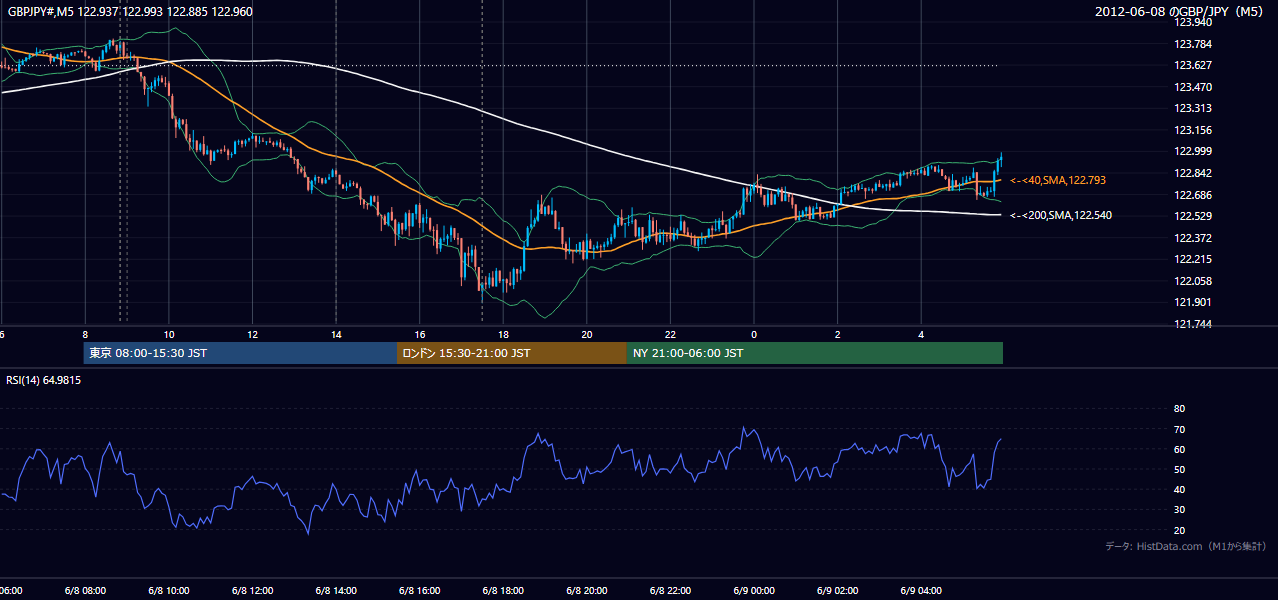1278x600 pixels.
Task: Click the hour label 14 under the chart
Action: (x=336, y=334)
